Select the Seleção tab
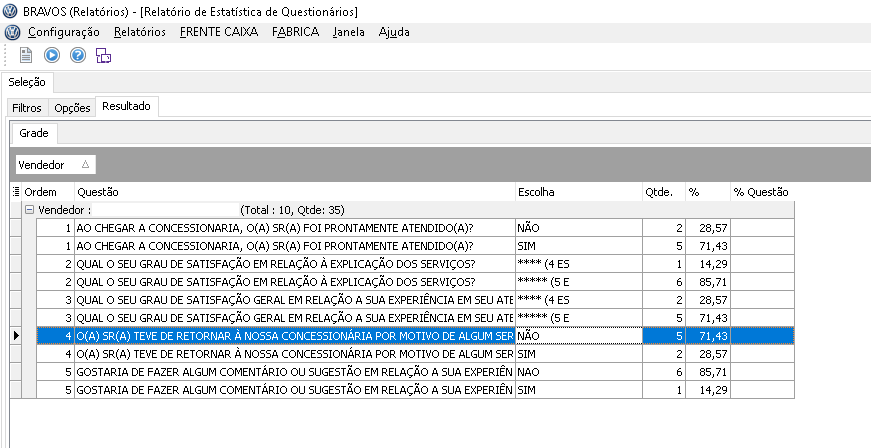The image size is (871, 448). (x=27, y=82)
